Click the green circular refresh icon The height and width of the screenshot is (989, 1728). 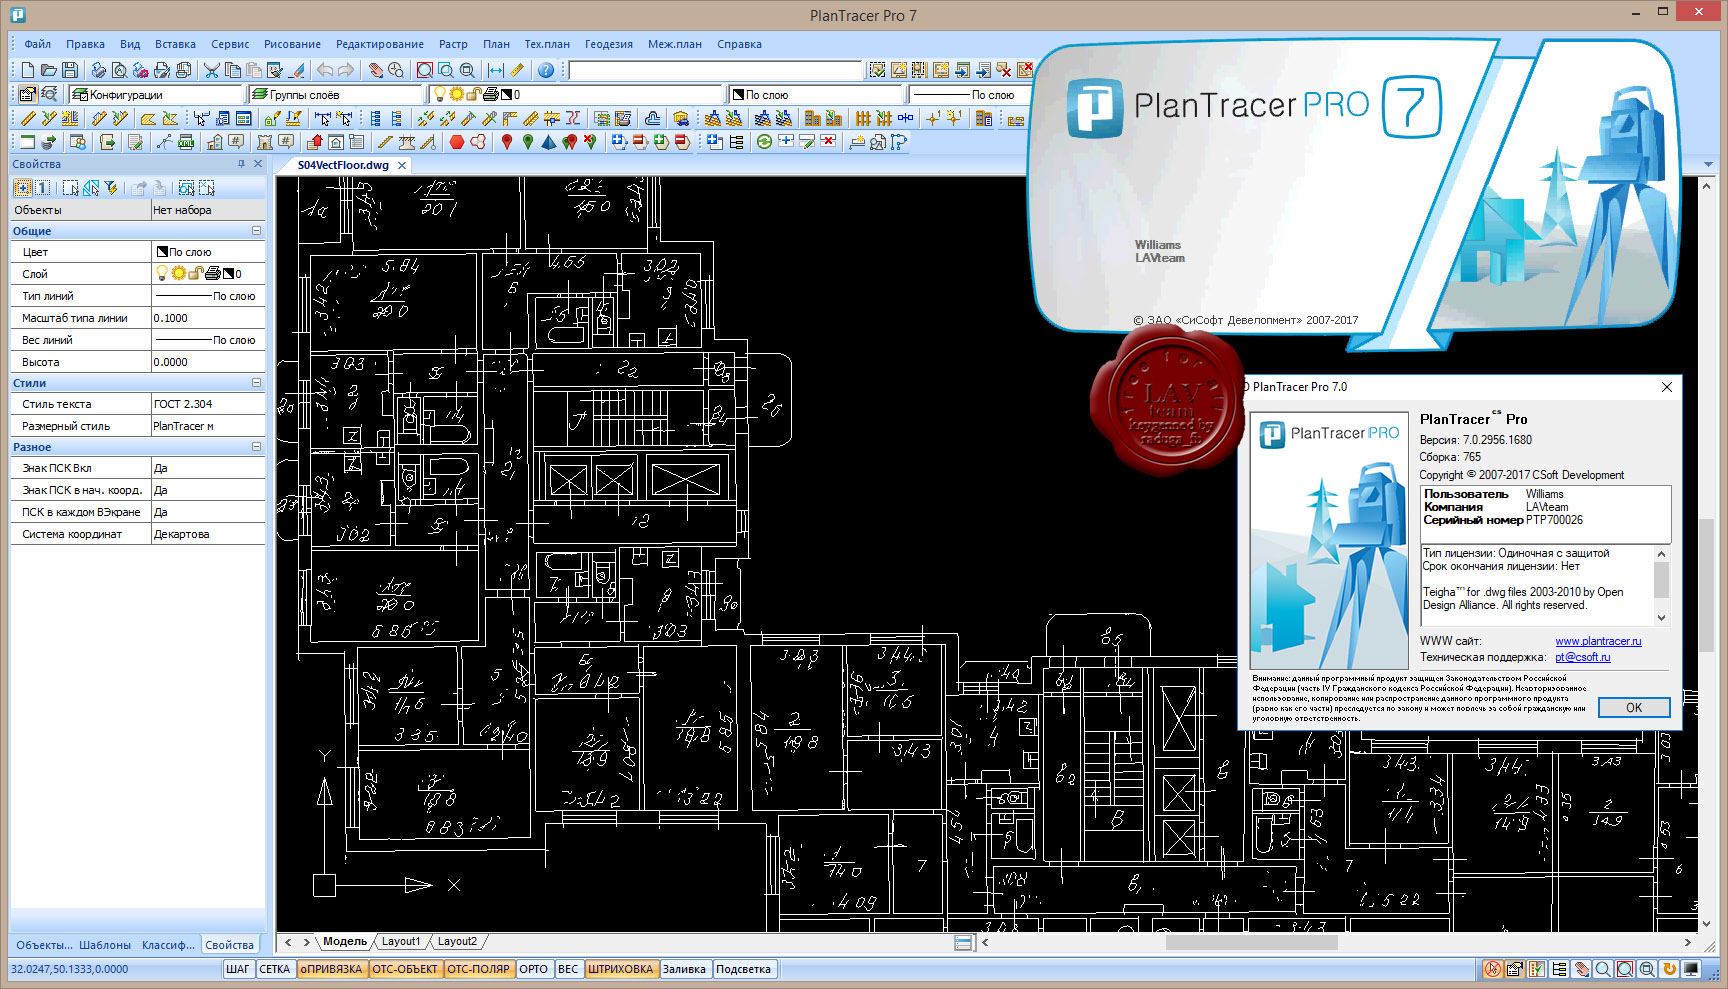(764, 141)
